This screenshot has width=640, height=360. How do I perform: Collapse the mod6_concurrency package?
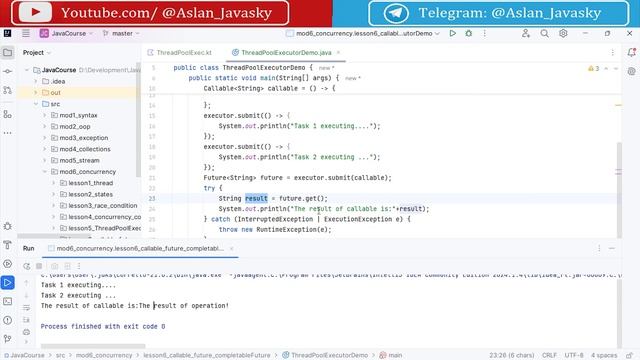[45, 172]
